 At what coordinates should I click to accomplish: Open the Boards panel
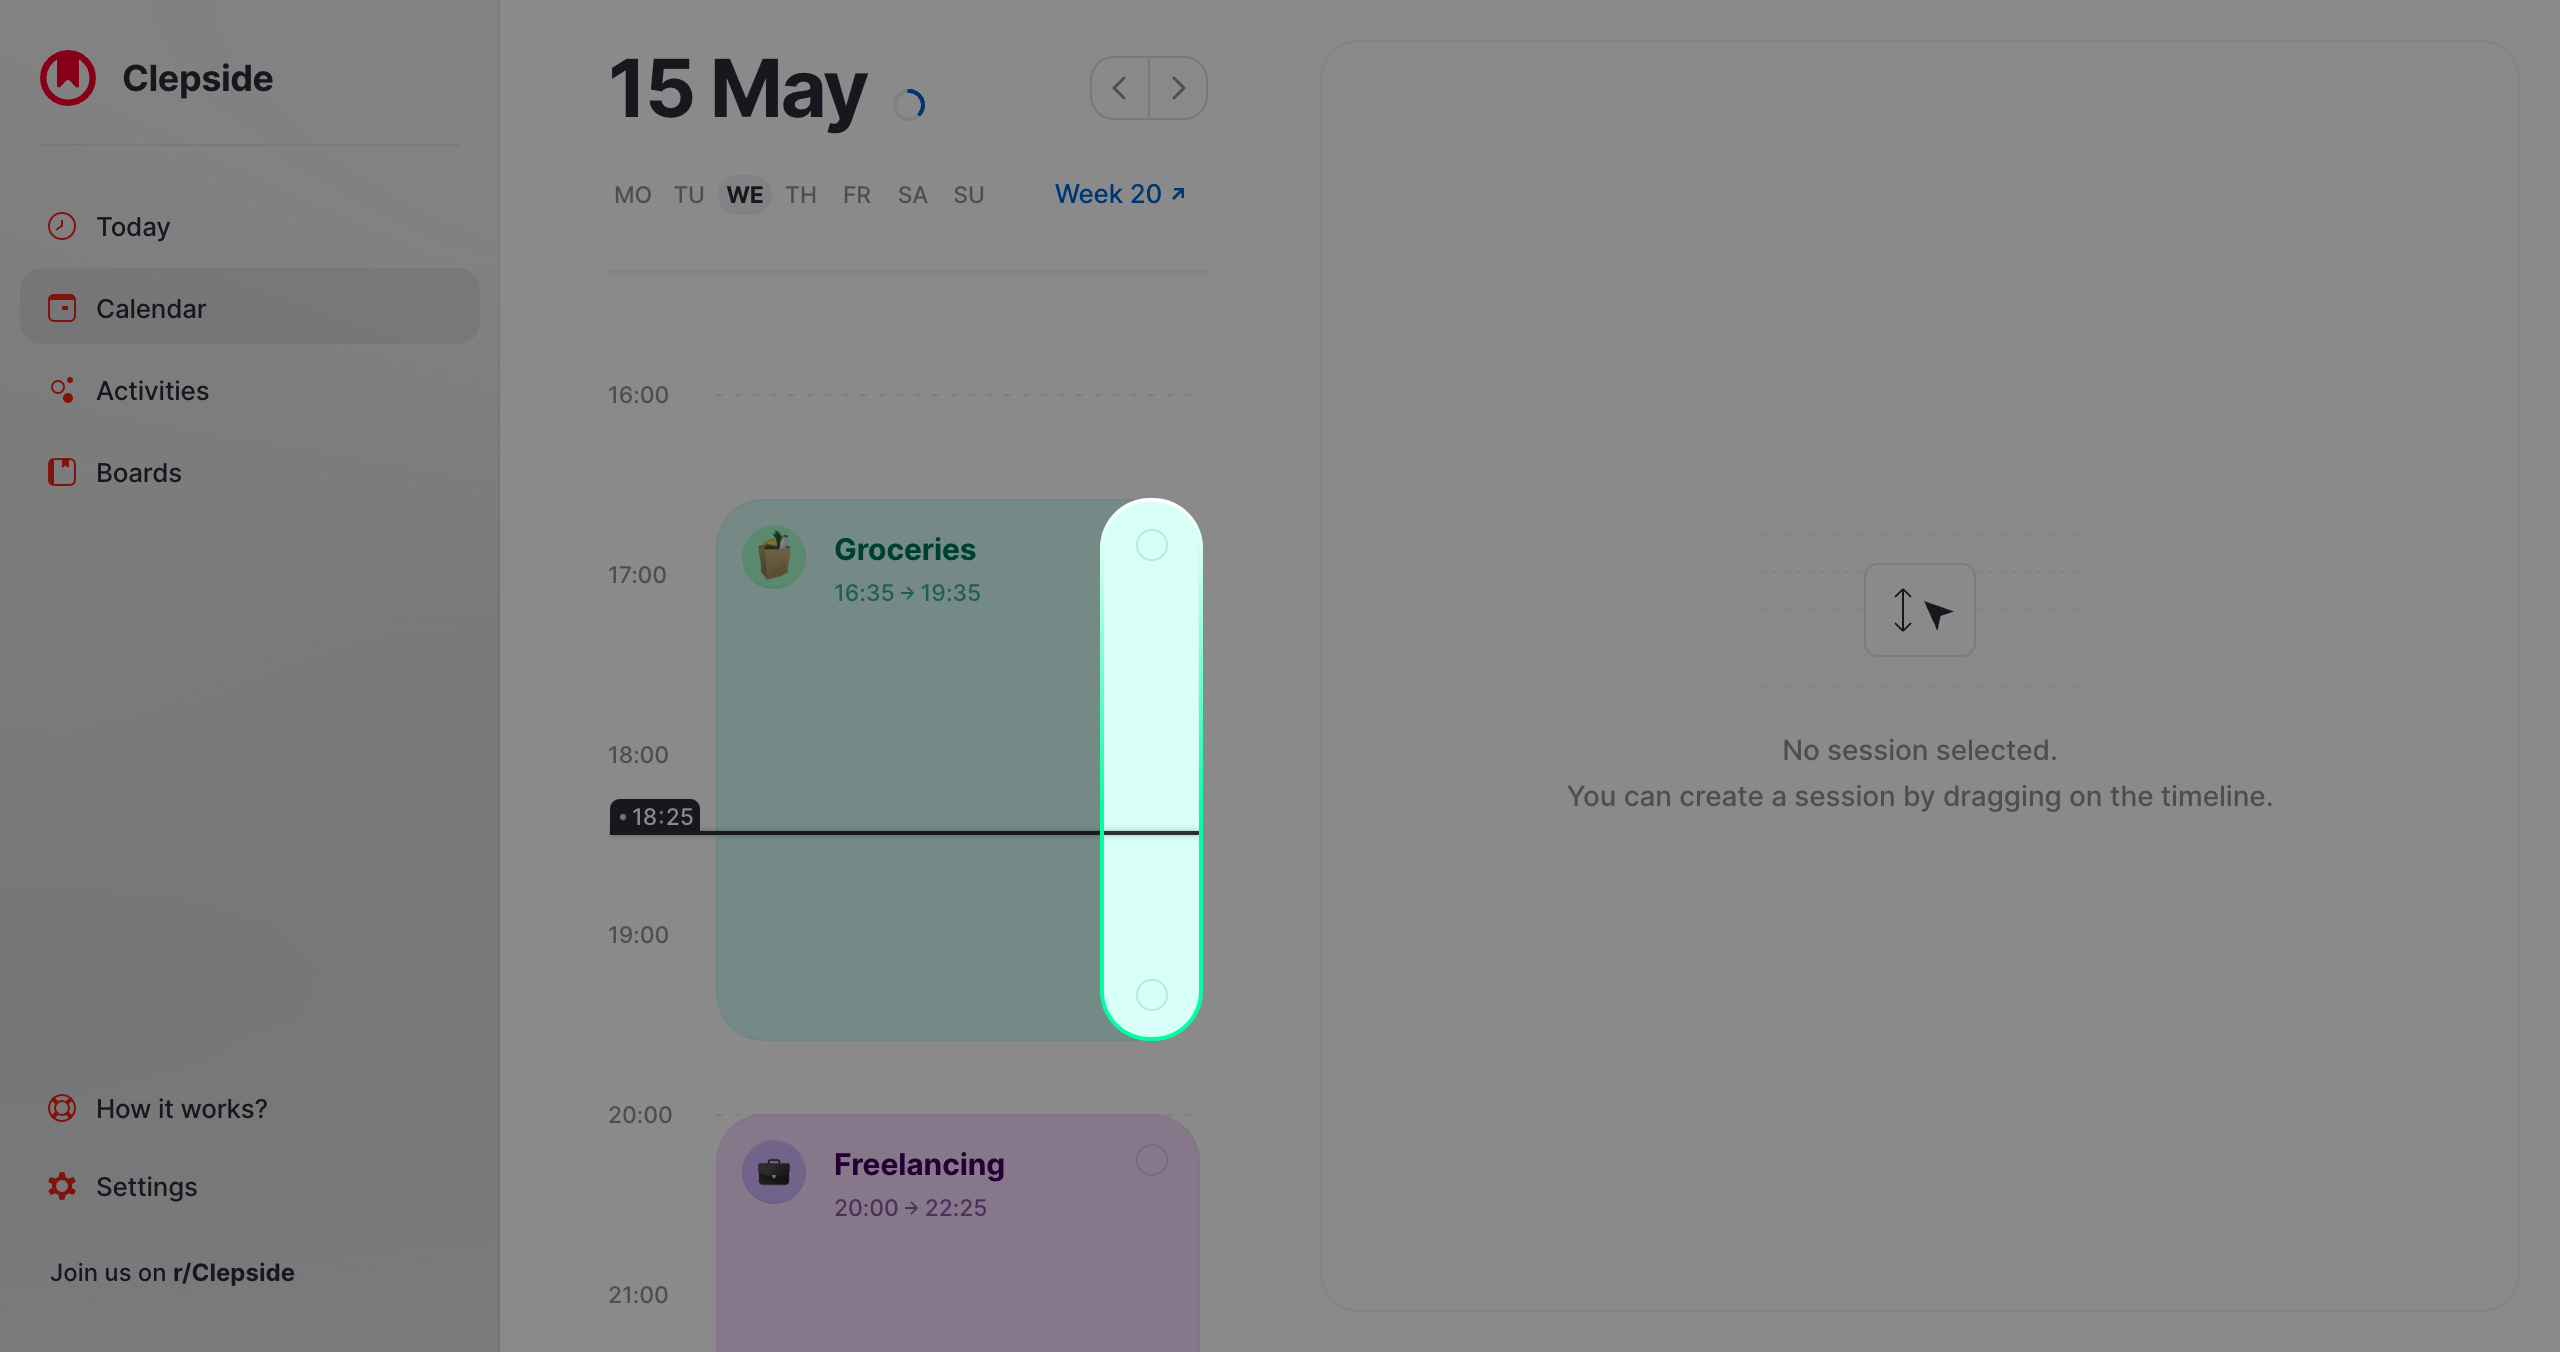pyautogui.click(x=139, y=472)
